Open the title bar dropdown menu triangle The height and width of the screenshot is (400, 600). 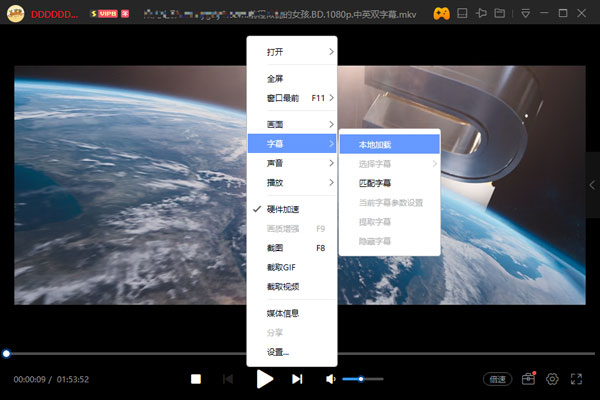pos(526,14)
